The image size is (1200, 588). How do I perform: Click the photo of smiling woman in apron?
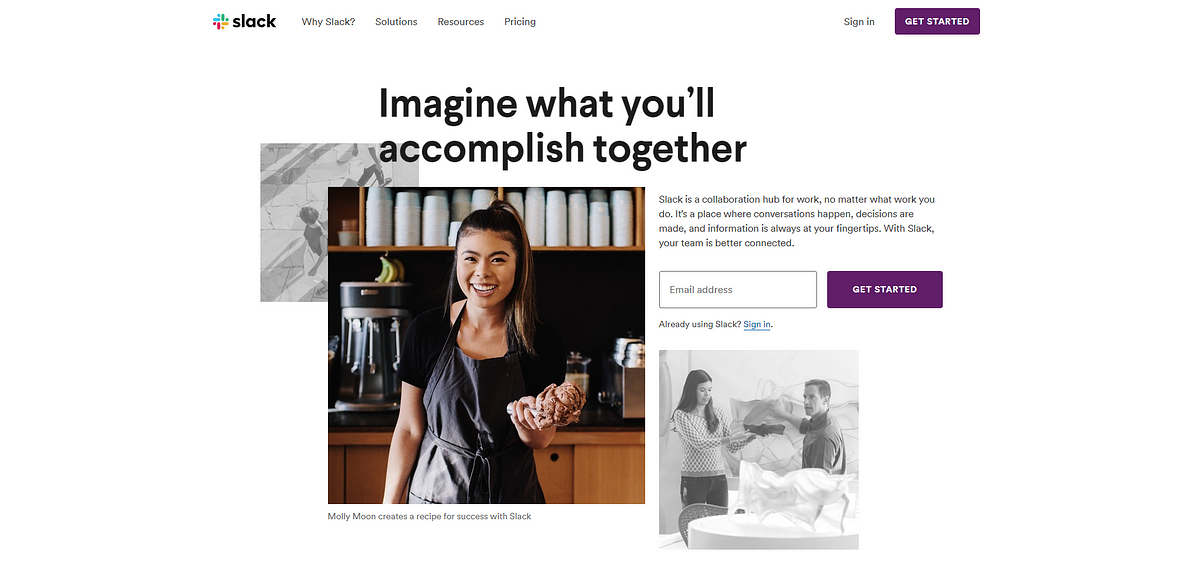coord(486,345)
